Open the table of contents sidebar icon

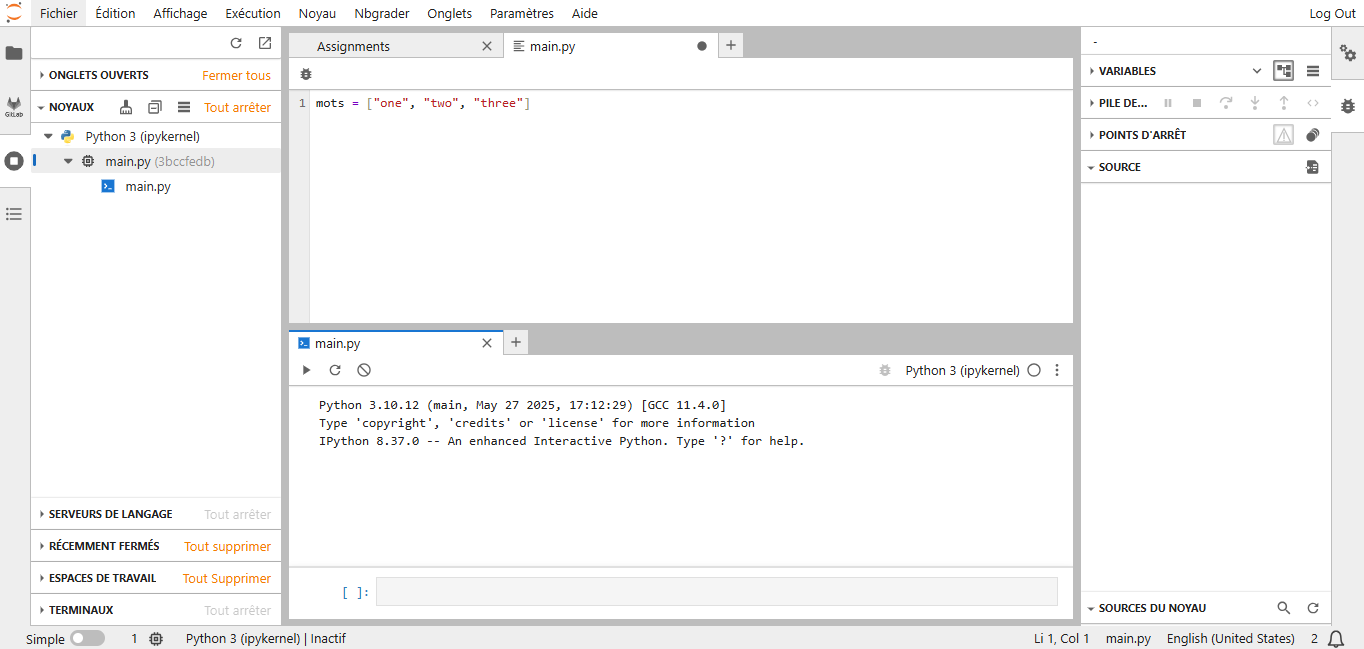point(14,214)
